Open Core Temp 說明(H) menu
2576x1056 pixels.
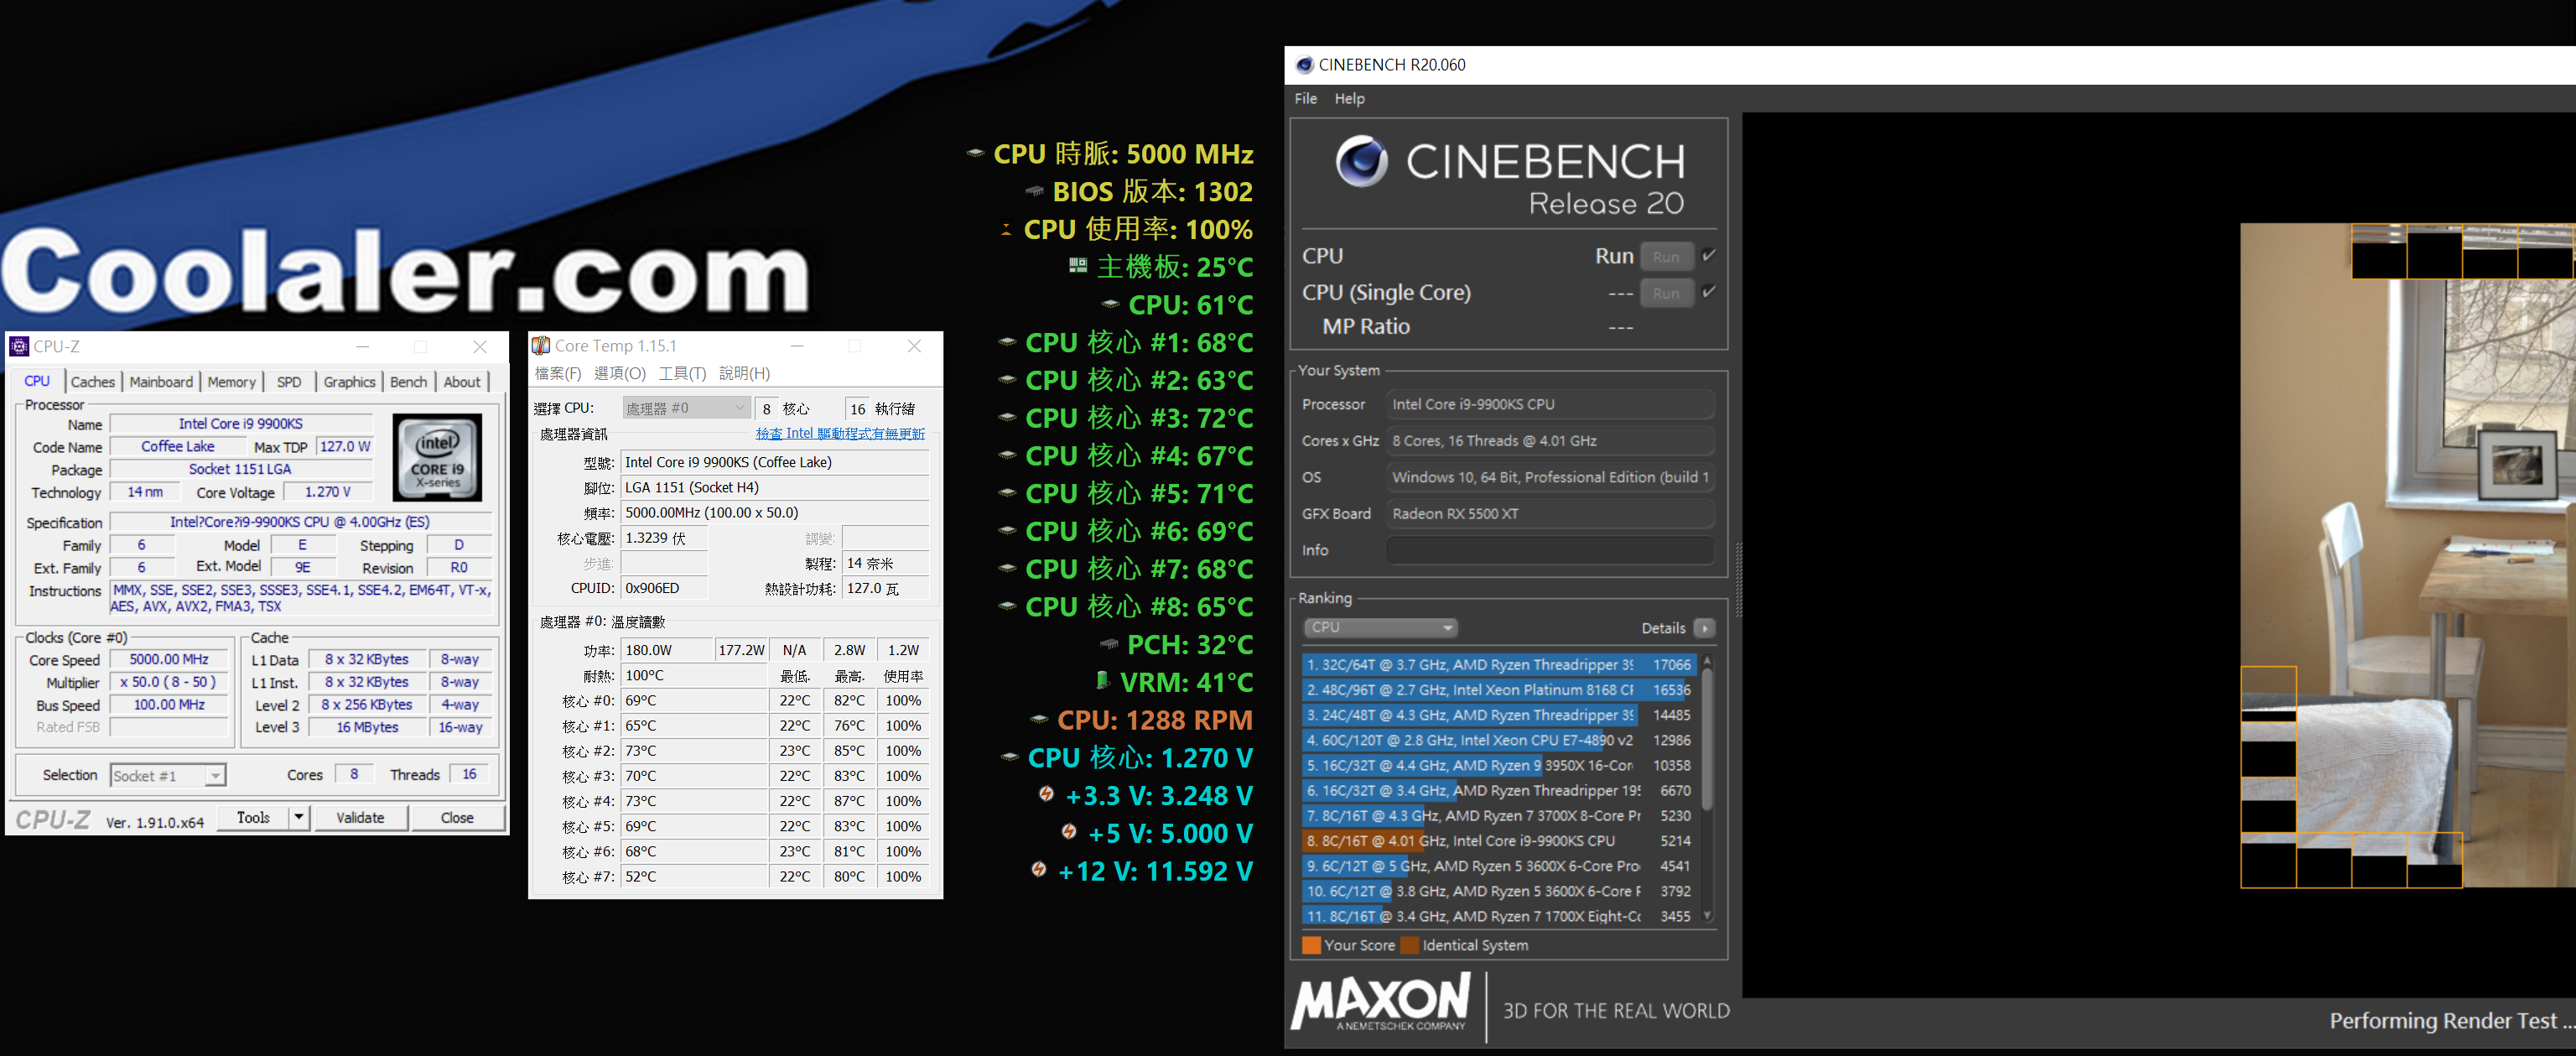coord(744,373)
